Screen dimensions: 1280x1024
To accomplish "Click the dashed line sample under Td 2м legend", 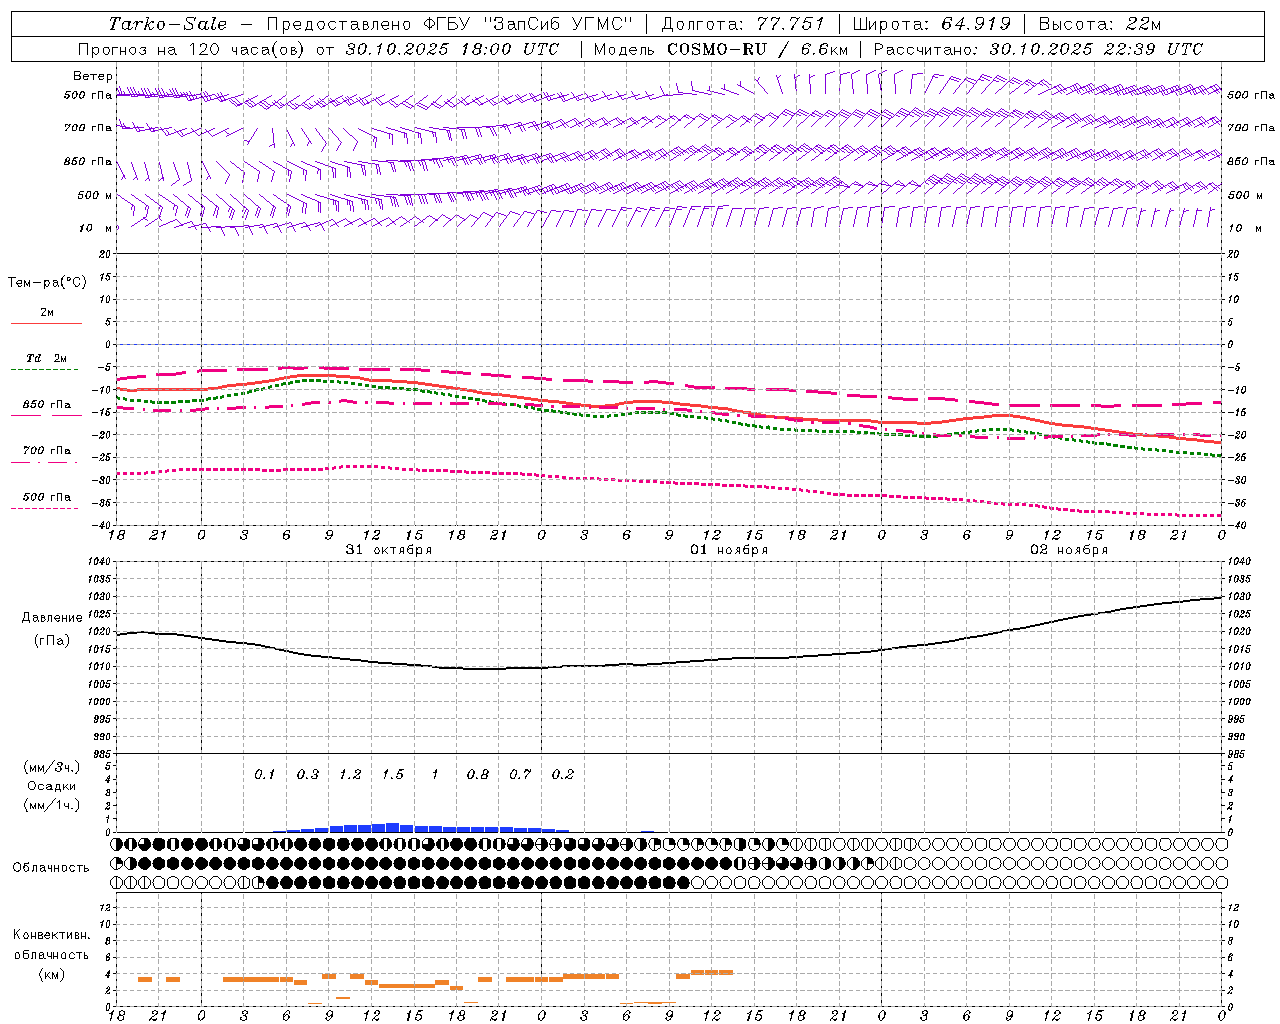I will 44,370.
